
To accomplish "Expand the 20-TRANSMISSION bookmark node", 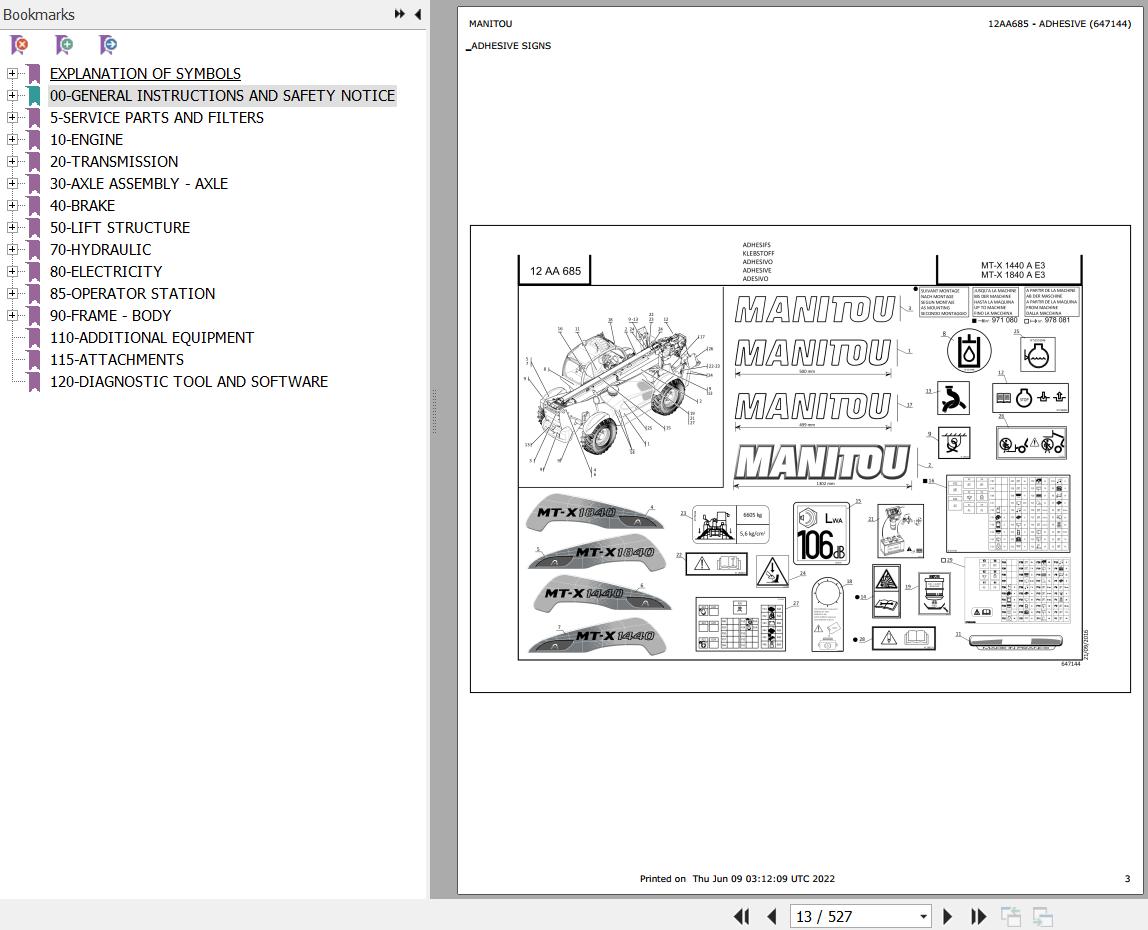I will coord(12,161).
